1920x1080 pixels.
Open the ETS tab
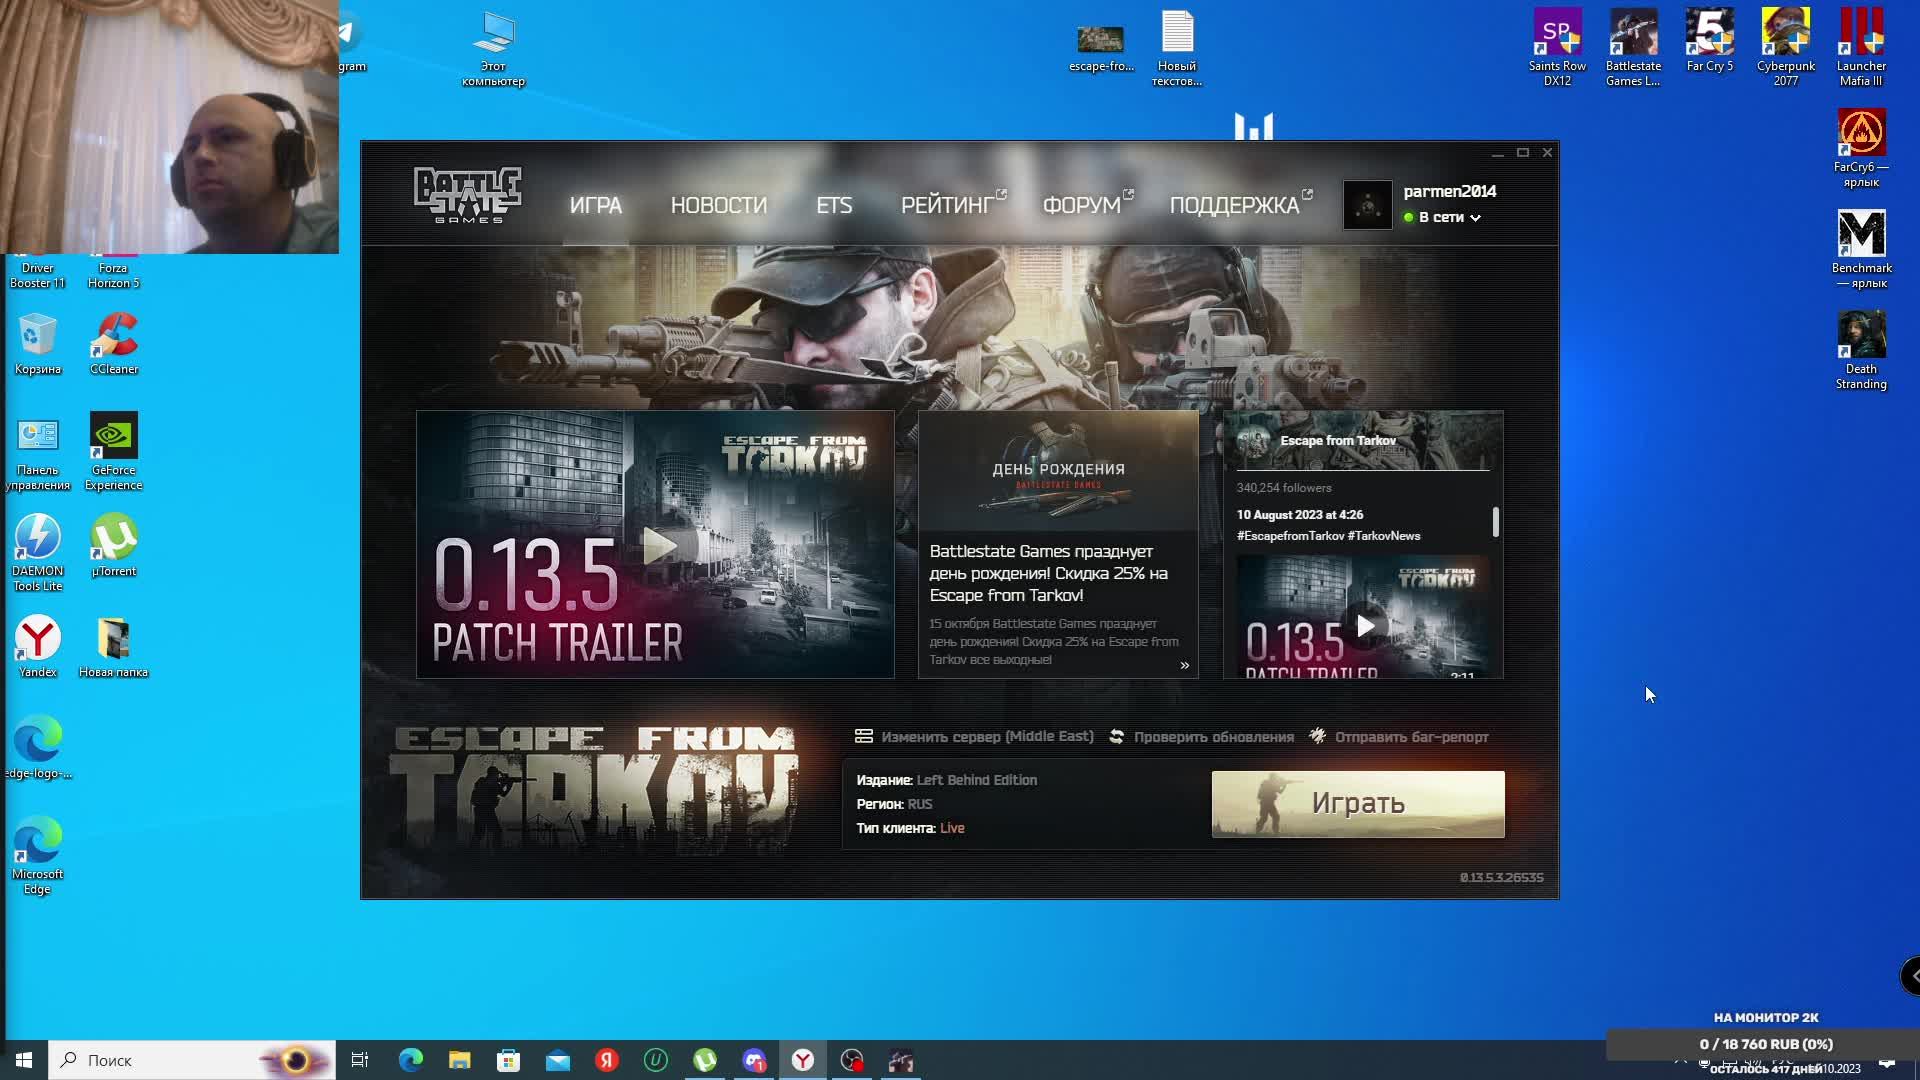tap(833, 206)
